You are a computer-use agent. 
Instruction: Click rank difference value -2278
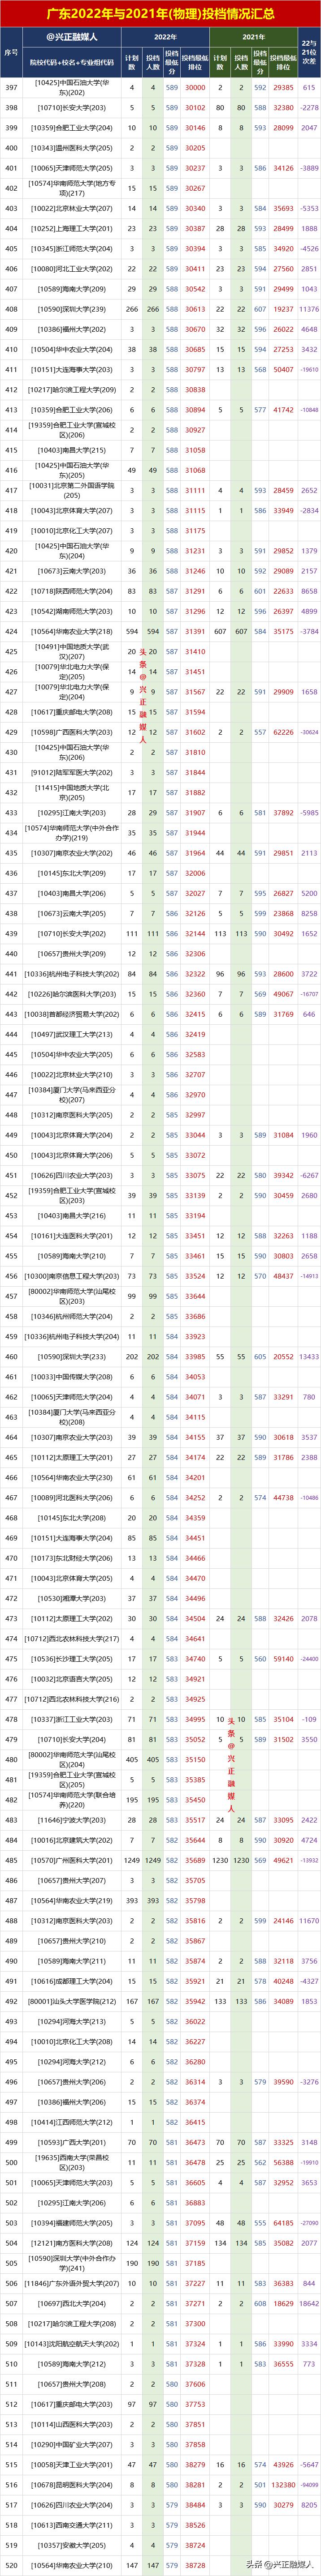click(x=309, y=108)
